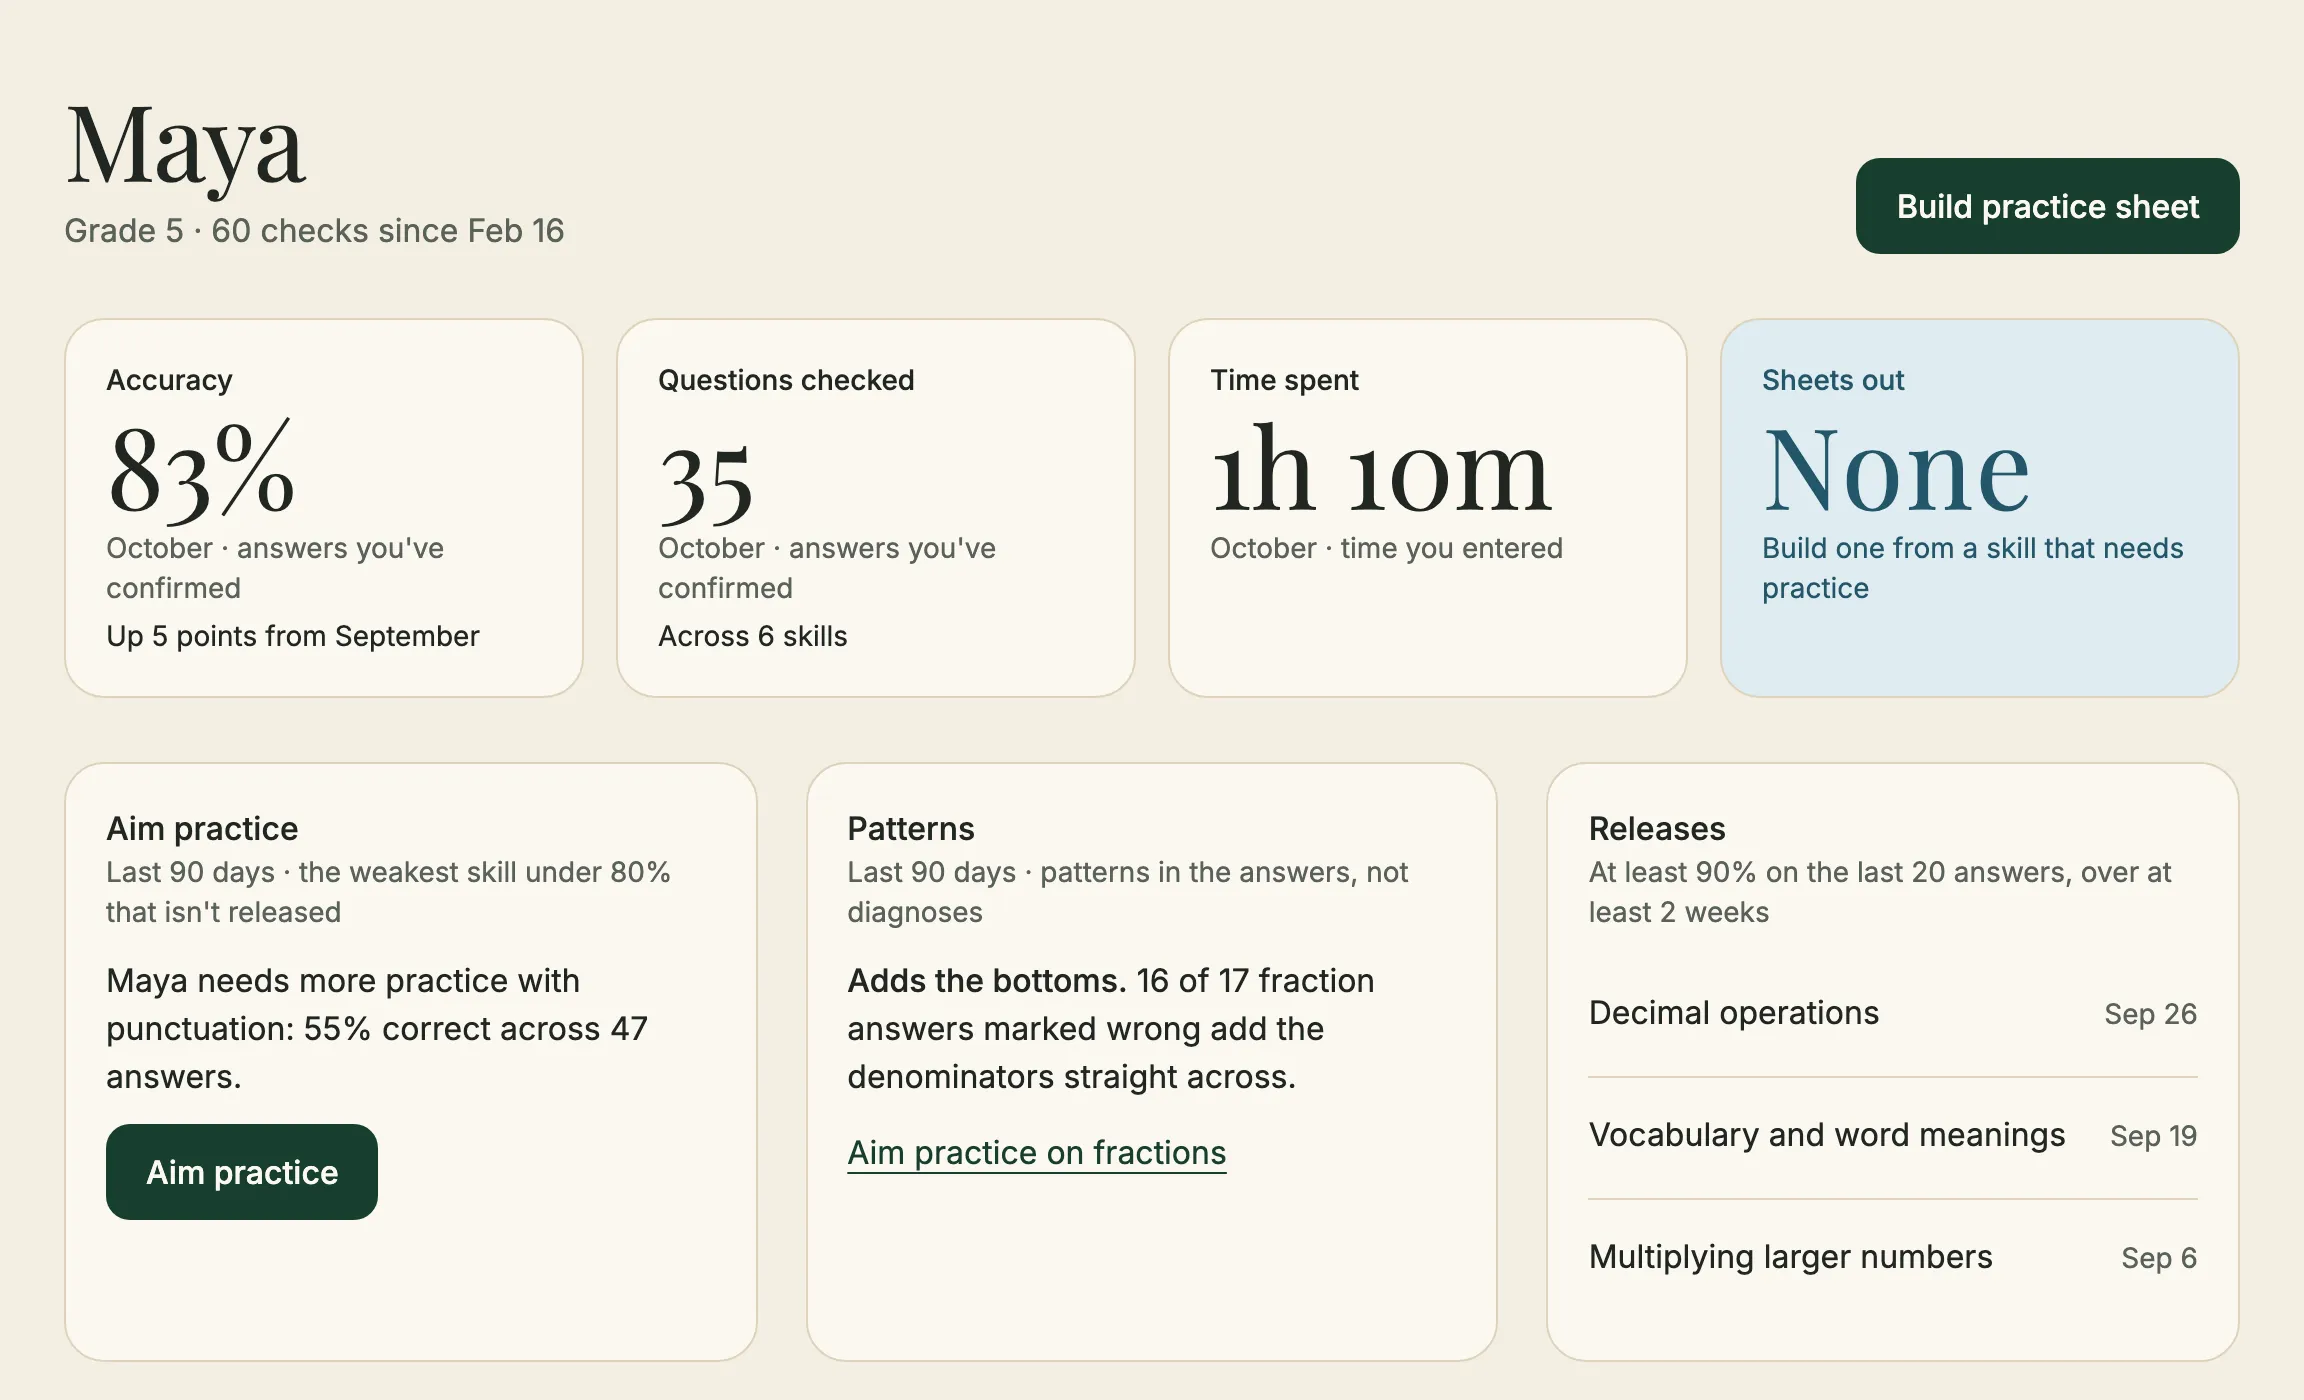2304x1400 pixels.
Task: Click 'Up 5 points from September' text
Action: click(293, 636)
